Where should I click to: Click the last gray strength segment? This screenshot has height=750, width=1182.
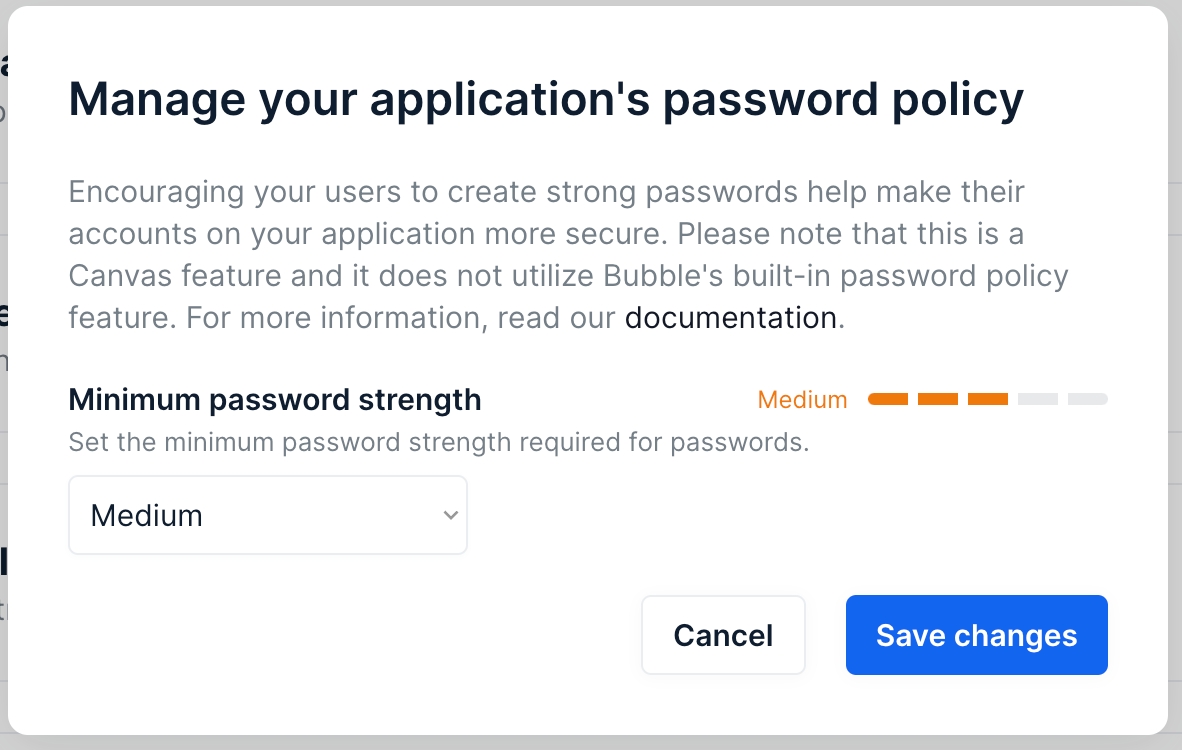click(x=1088, y=399)
